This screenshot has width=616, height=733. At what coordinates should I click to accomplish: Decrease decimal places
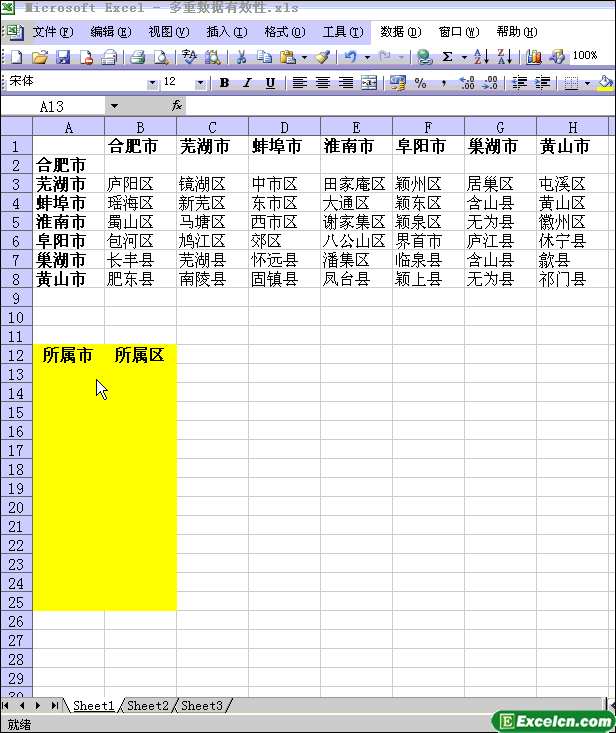click(490, 83)
